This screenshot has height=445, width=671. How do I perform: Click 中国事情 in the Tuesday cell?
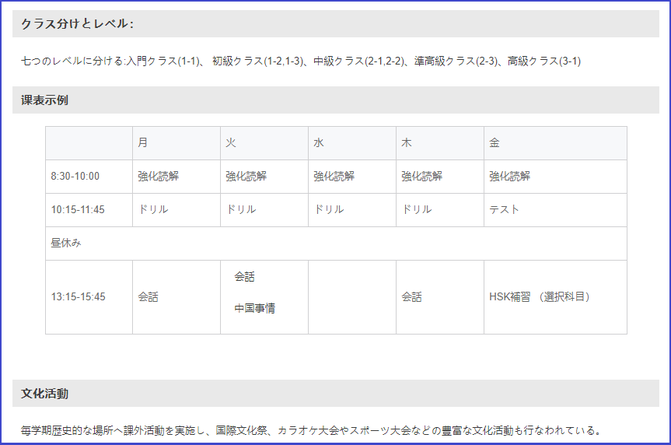click(255, 309)
